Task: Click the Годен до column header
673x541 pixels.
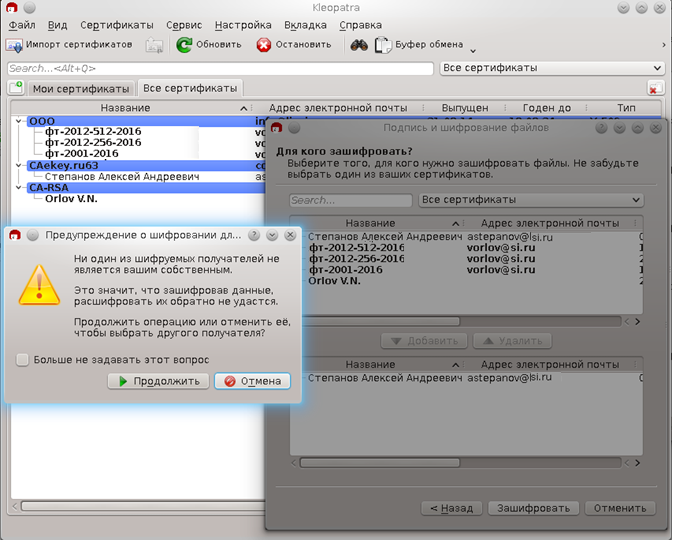Action: [547, 108]
